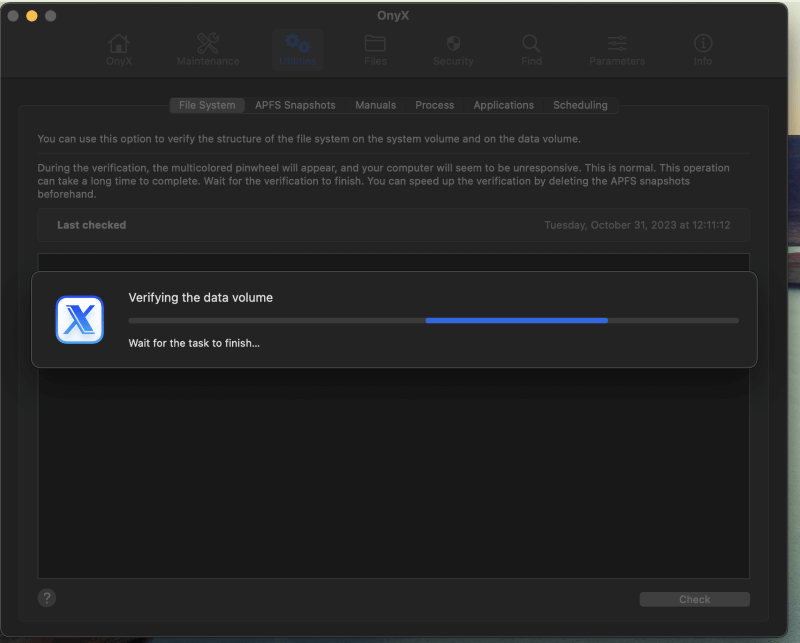Click the Check button
This screenshot has height=643, width=800.
pos(694,599)
